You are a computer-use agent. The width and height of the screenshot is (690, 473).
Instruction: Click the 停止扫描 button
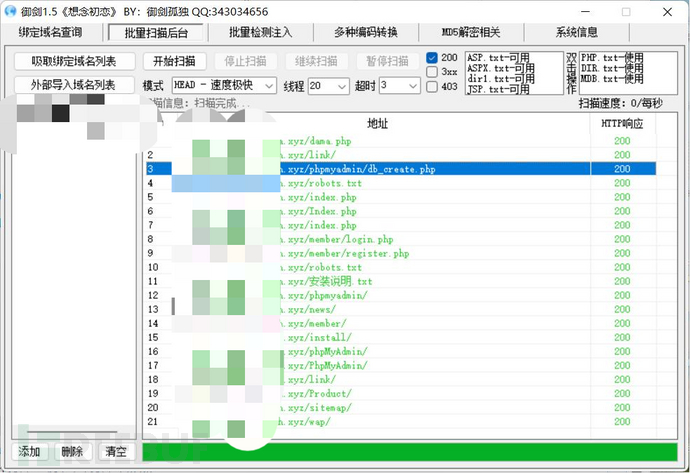pyautogui.click(x=246, y=61)
